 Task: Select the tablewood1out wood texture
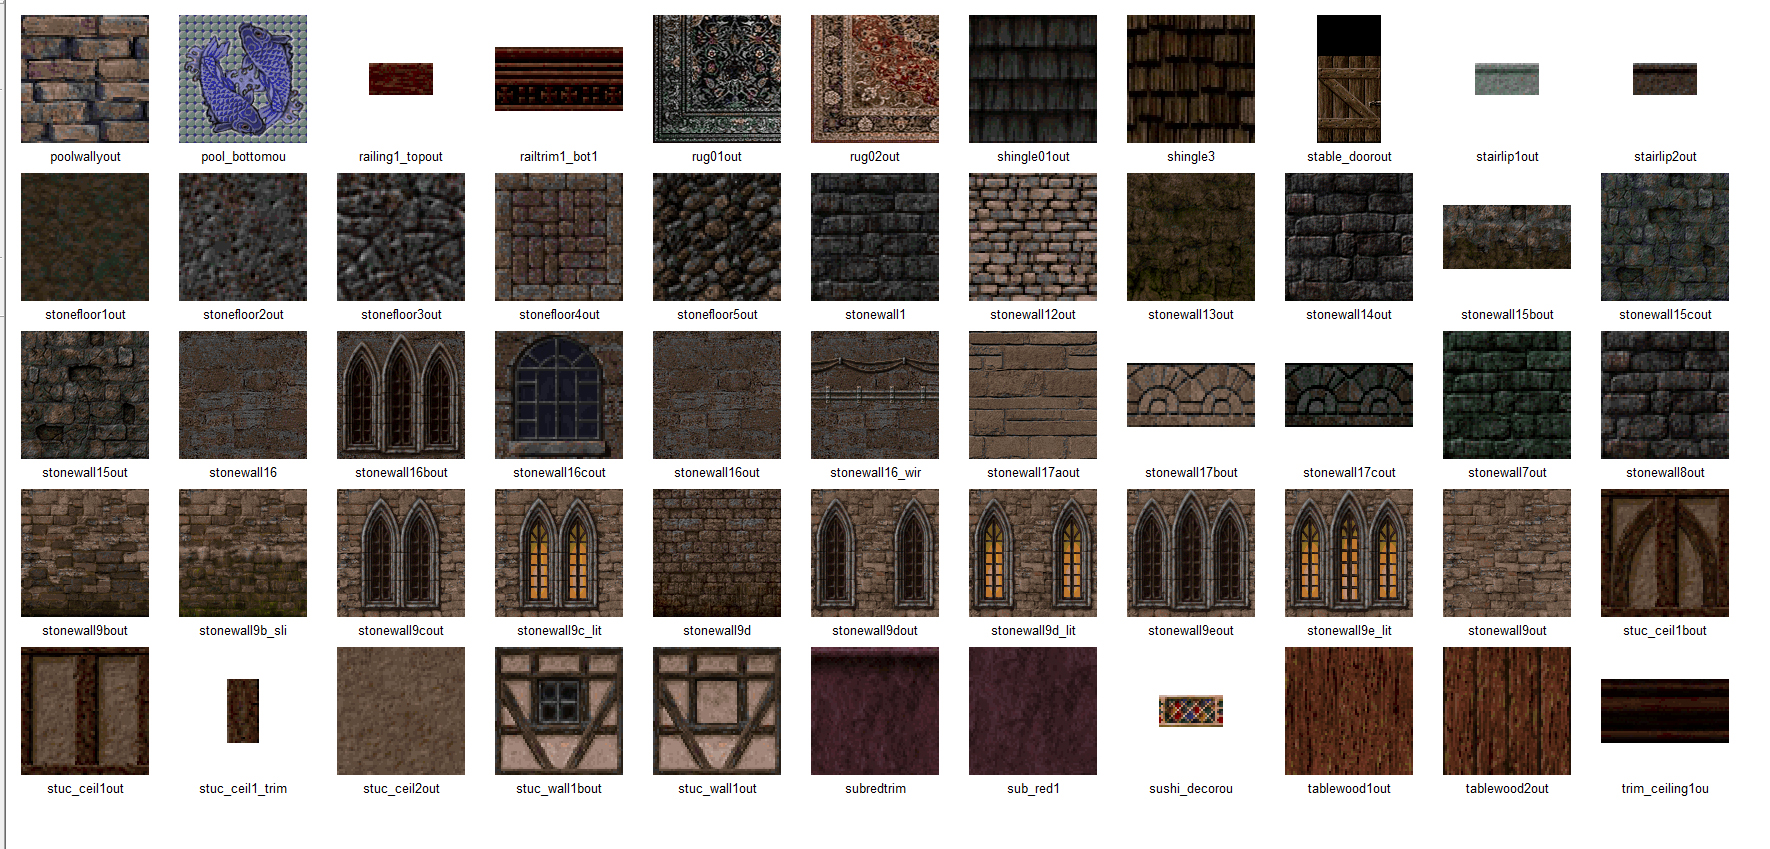pyautogui.click(x=1349, y=711)
